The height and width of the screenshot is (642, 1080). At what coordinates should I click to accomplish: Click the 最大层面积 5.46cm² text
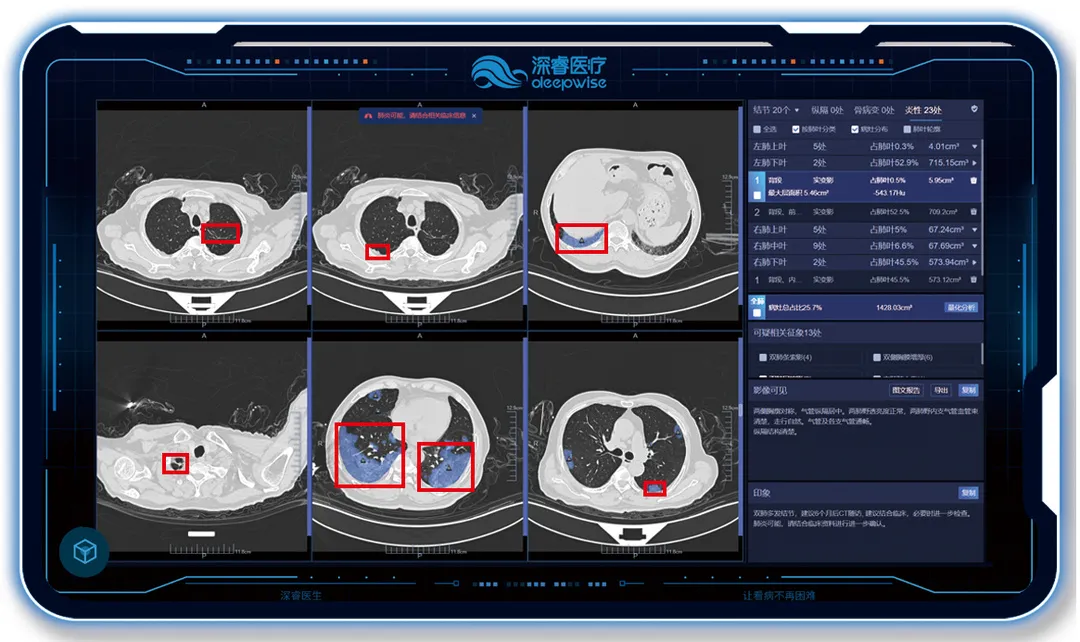(x=799, y=193)
